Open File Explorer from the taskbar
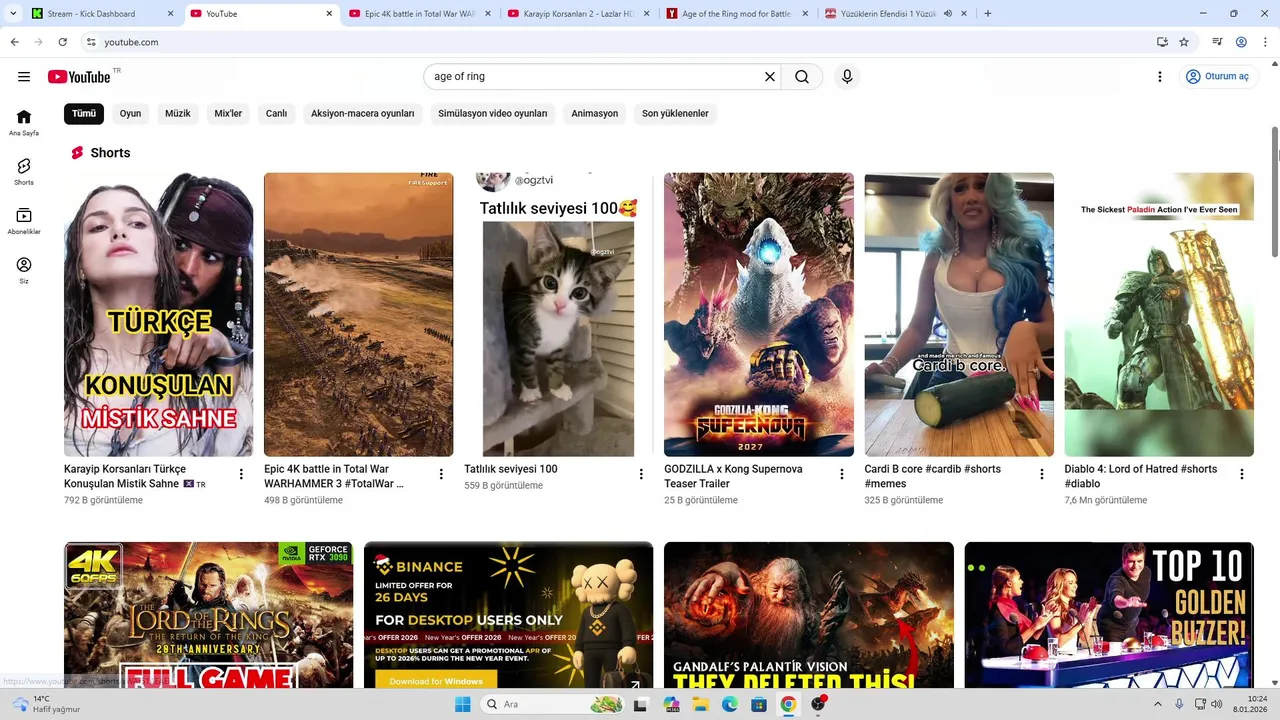The height and width of the screenshot is (720, 1280). click(701, 704)
